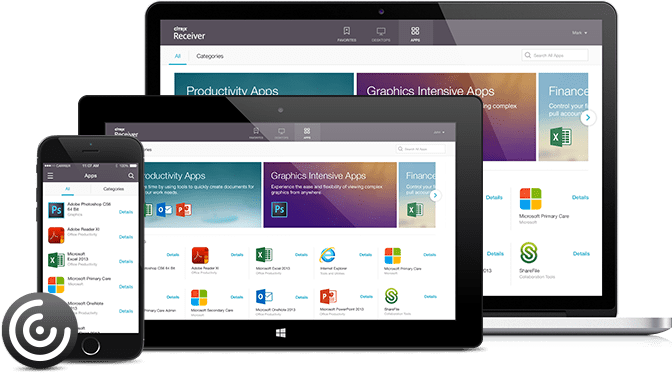Tap the Windows button on the tablet bezel
Screen dimensions: 672x373
281,333
